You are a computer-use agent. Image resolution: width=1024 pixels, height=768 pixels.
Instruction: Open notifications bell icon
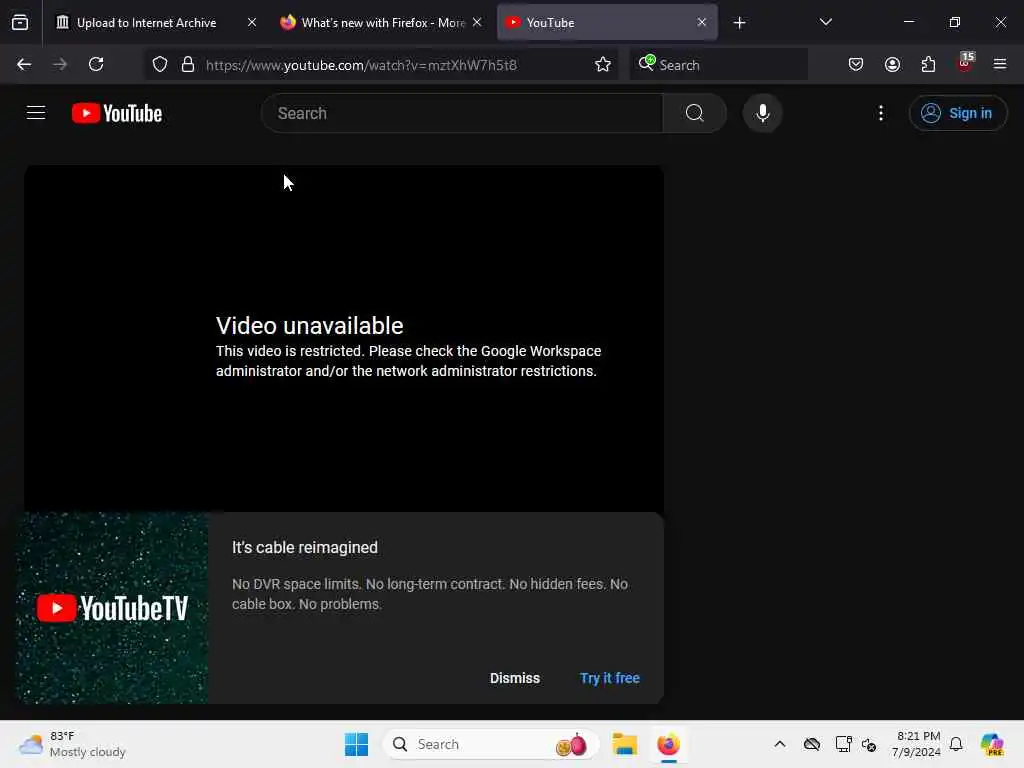tap(956, 744)
